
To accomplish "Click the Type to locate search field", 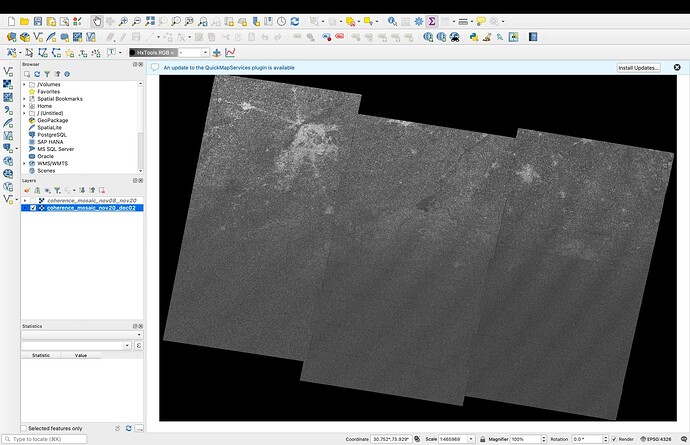I will click(x=40, y=439).
